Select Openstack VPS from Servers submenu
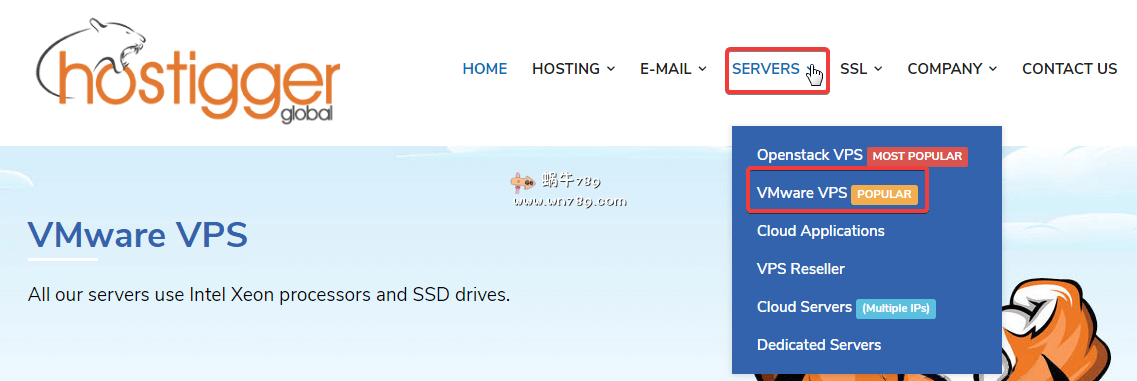Screen dimensions: 1137x381 point(809,155)
